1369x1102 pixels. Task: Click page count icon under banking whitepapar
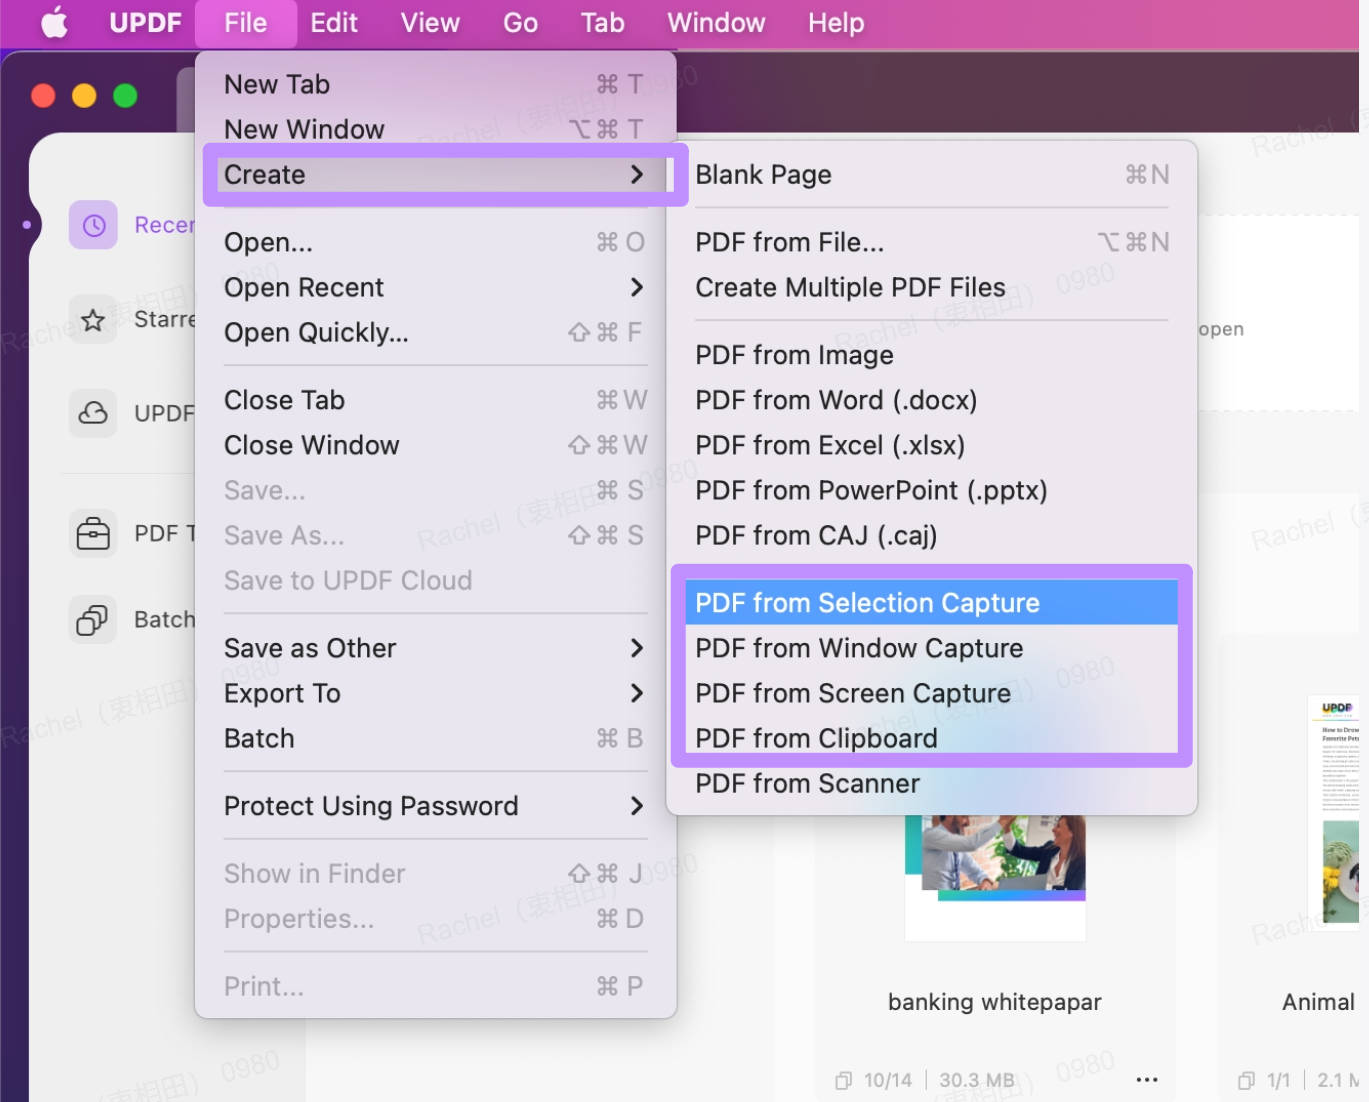[844, 1080]
